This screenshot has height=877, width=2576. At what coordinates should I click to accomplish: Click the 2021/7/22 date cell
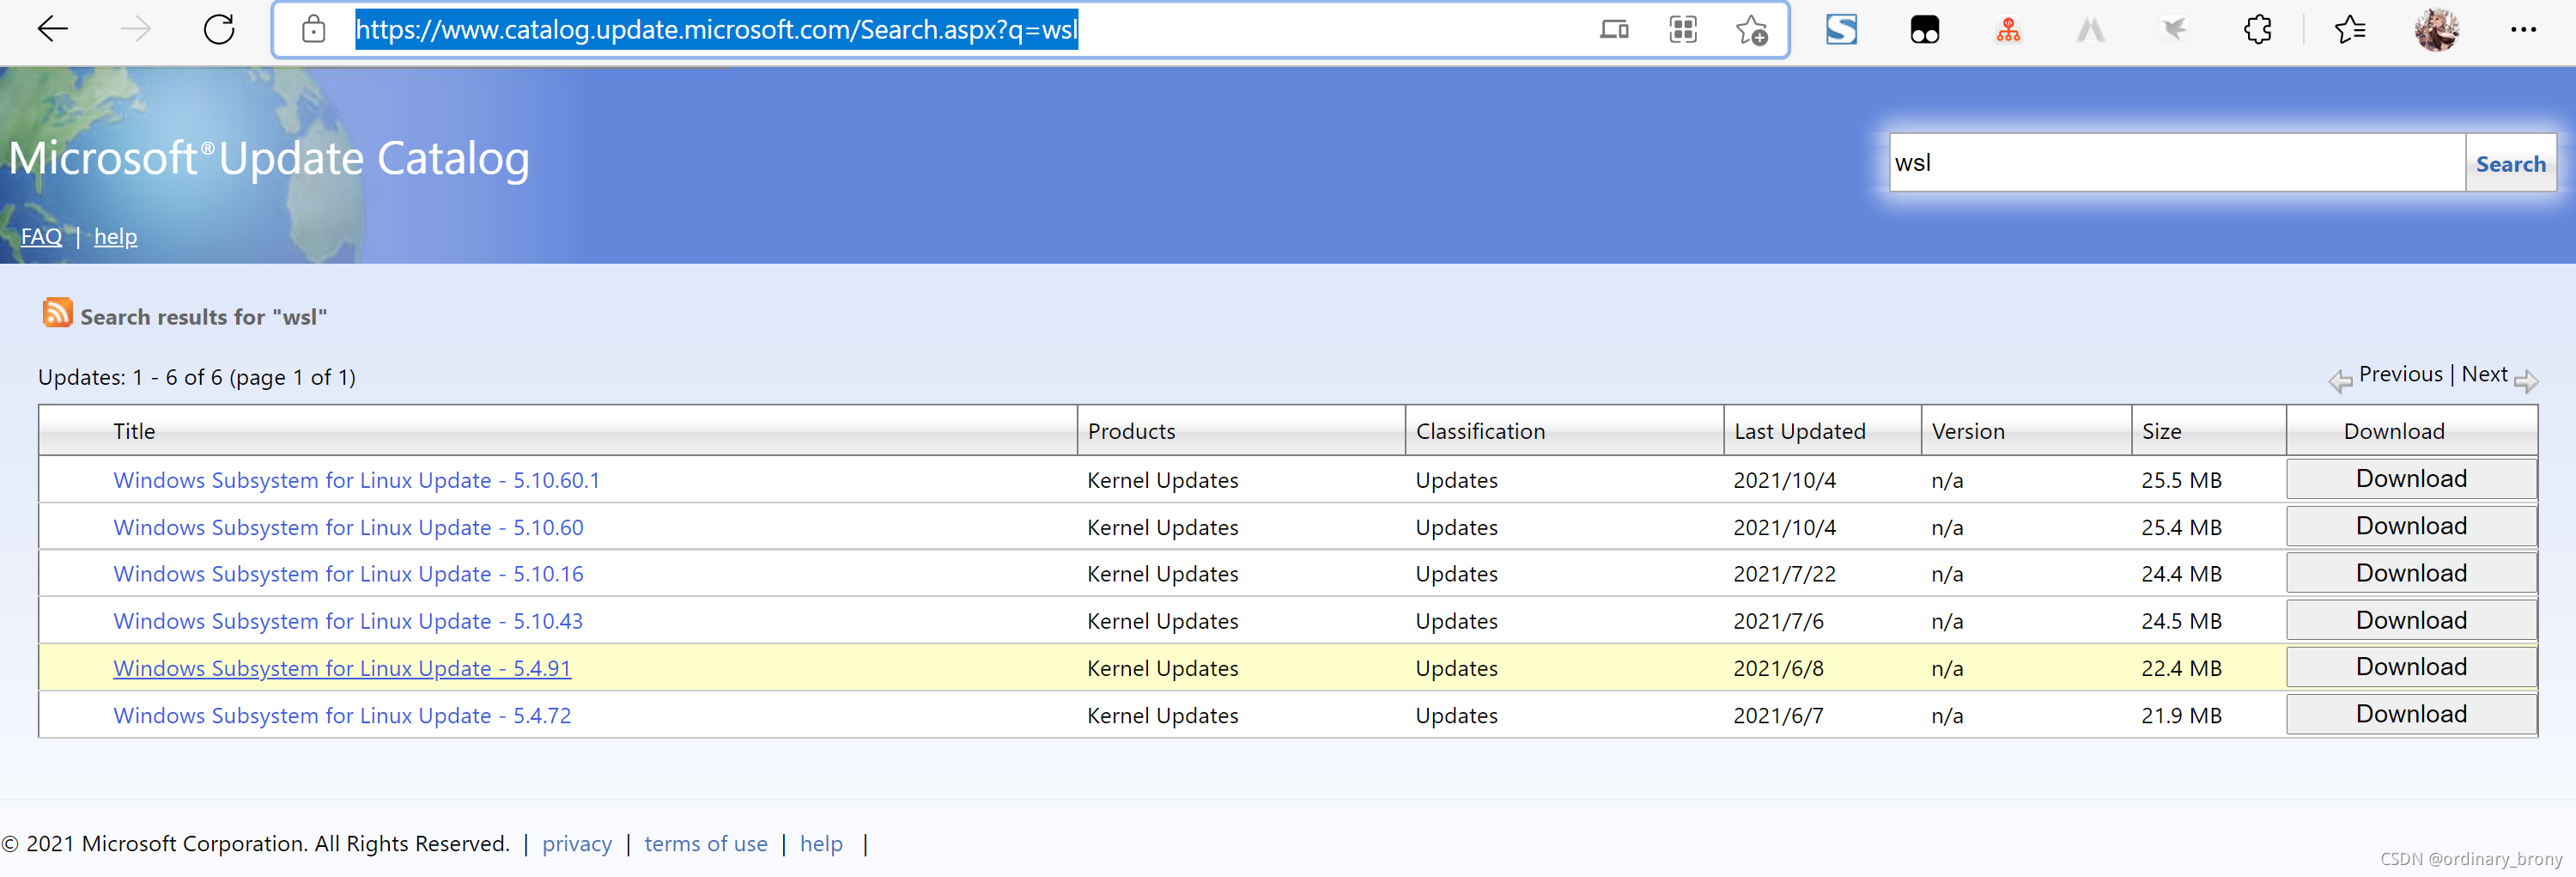(x=1784, y=574)
